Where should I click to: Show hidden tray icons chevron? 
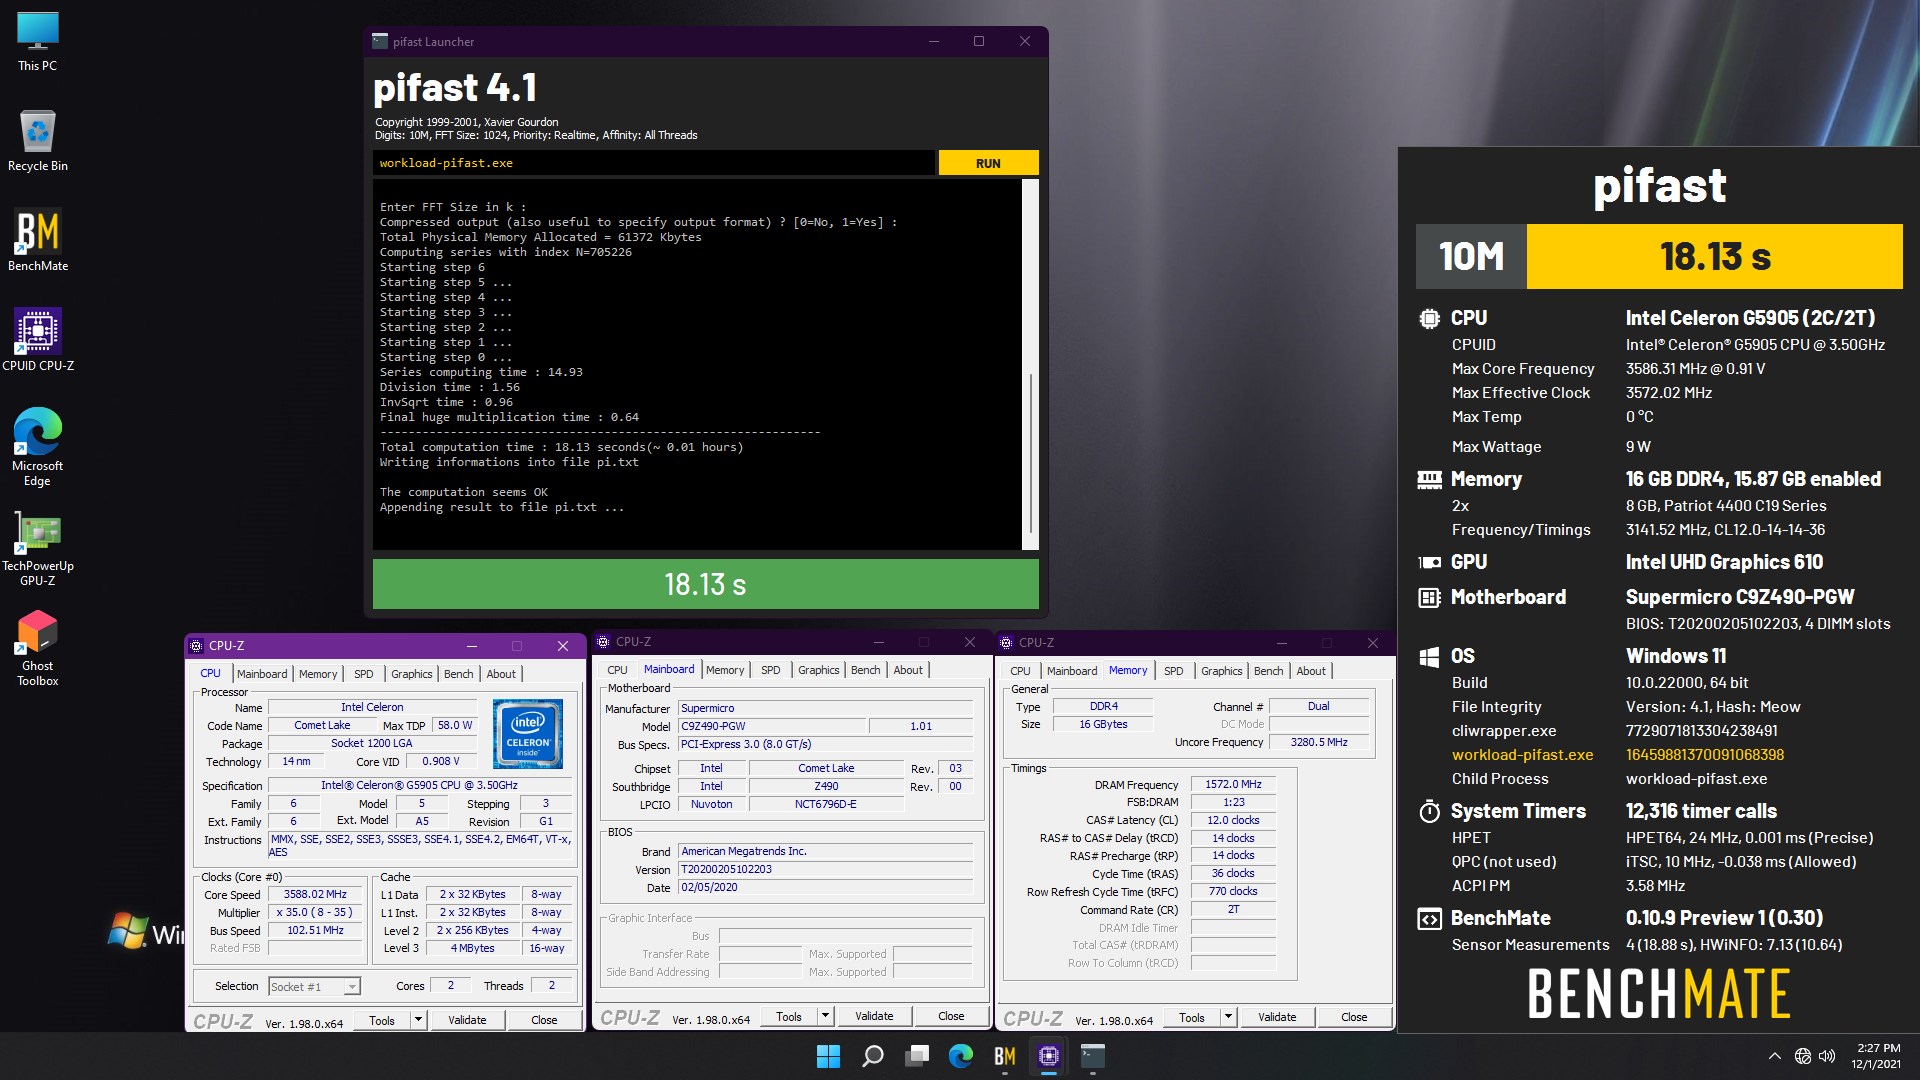(x=1774, y=1056)
